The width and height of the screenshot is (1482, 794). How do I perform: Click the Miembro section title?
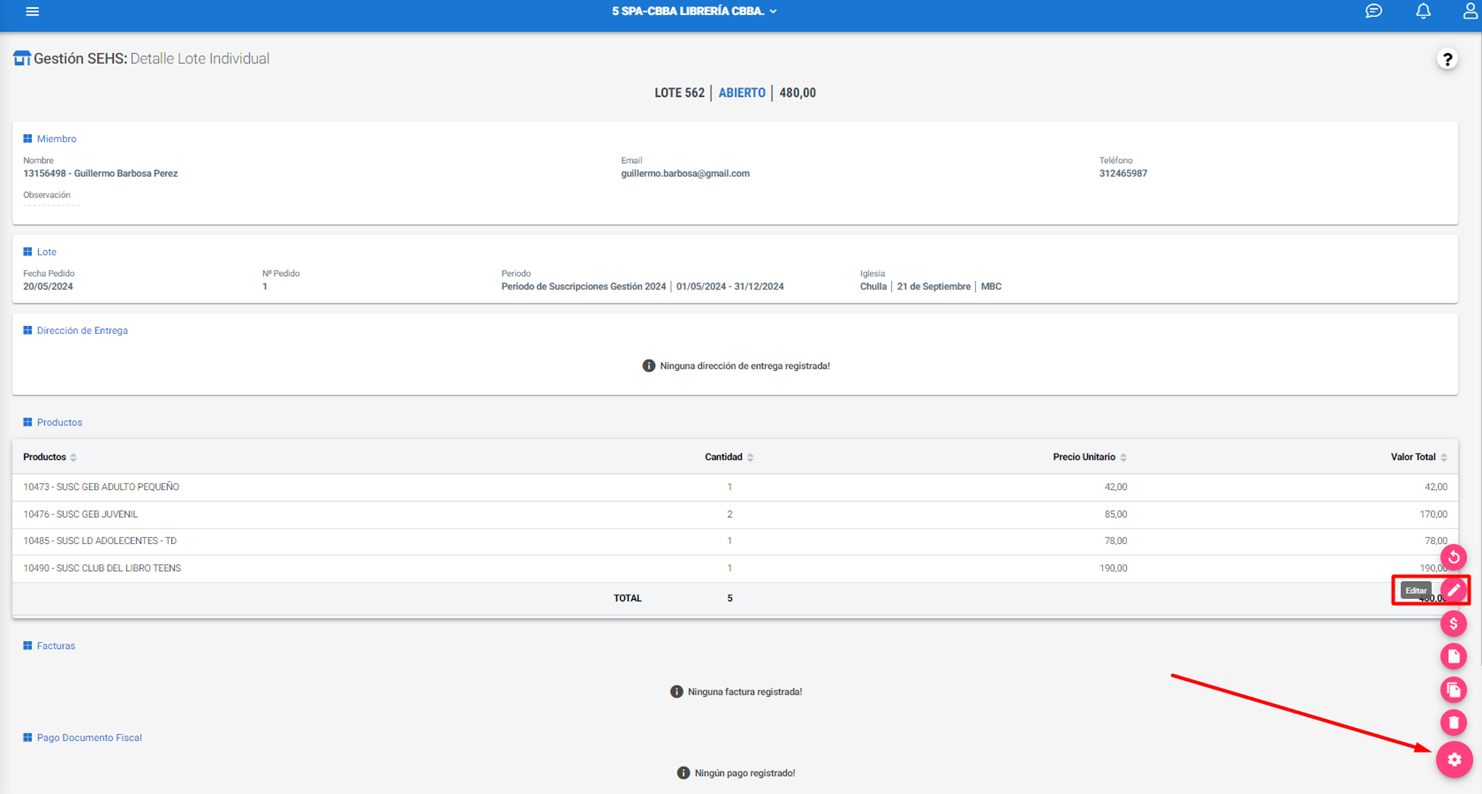coord(56,139)
